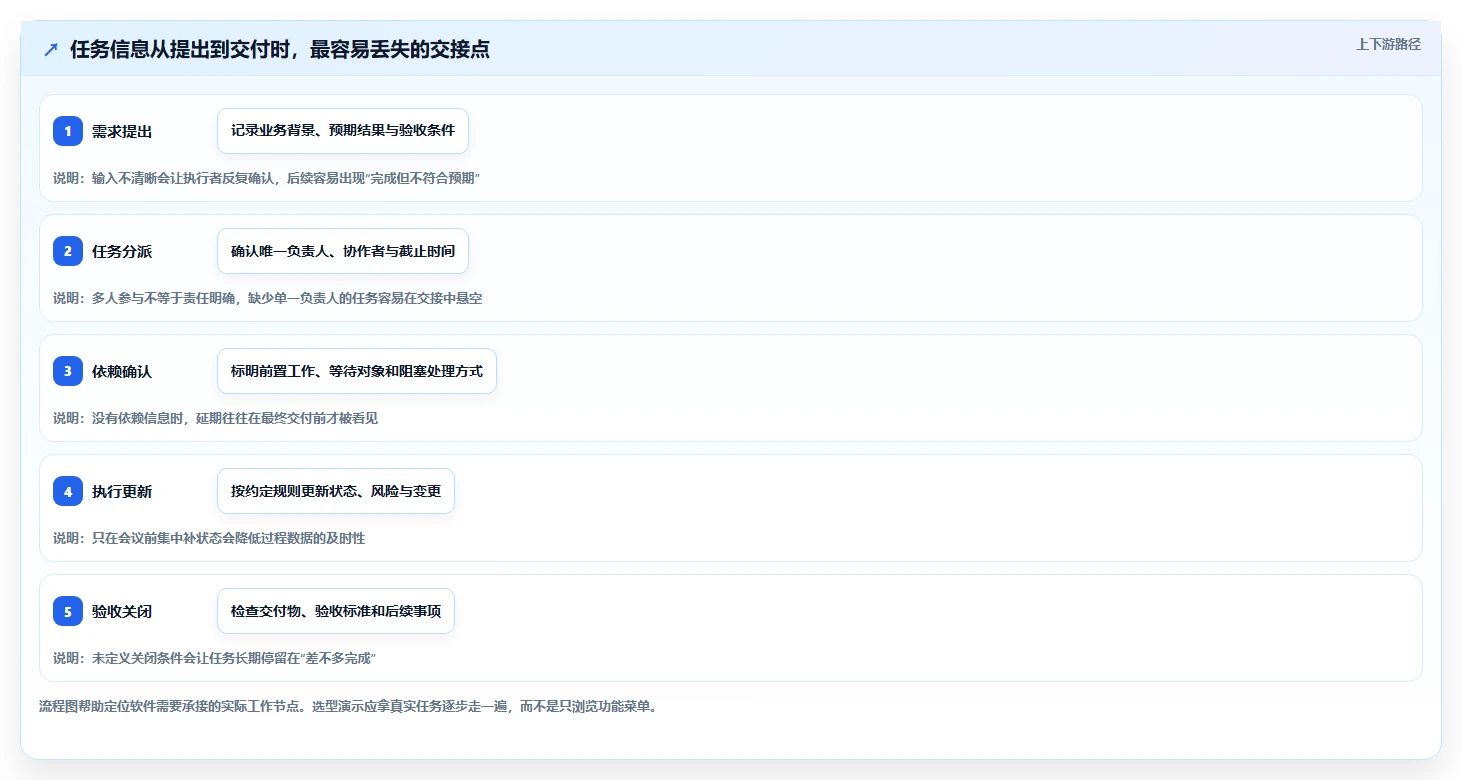Click the footer text starting 流程图帮助定位软件
The height and width of the screenshot is (780, 1462).
coord(348,706)
